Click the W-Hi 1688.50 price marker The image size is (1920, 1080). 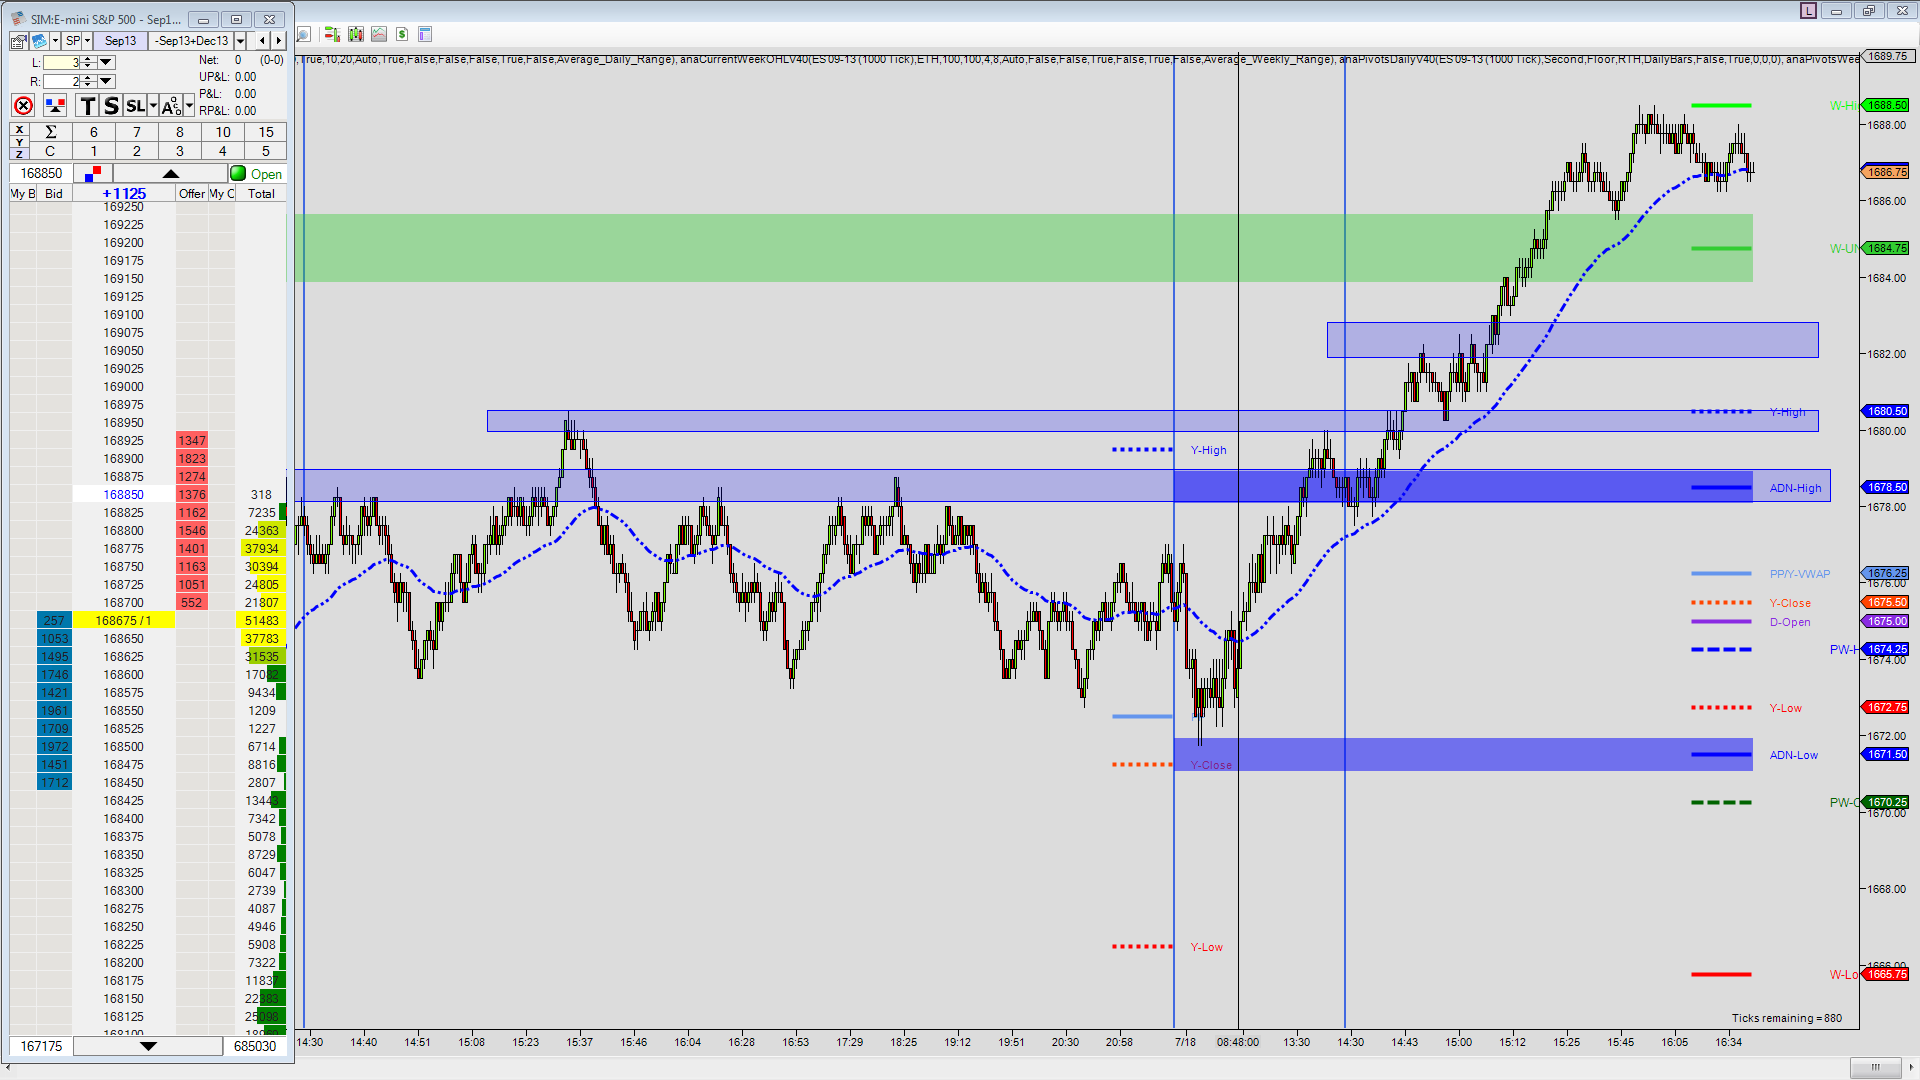point(1886,105)
